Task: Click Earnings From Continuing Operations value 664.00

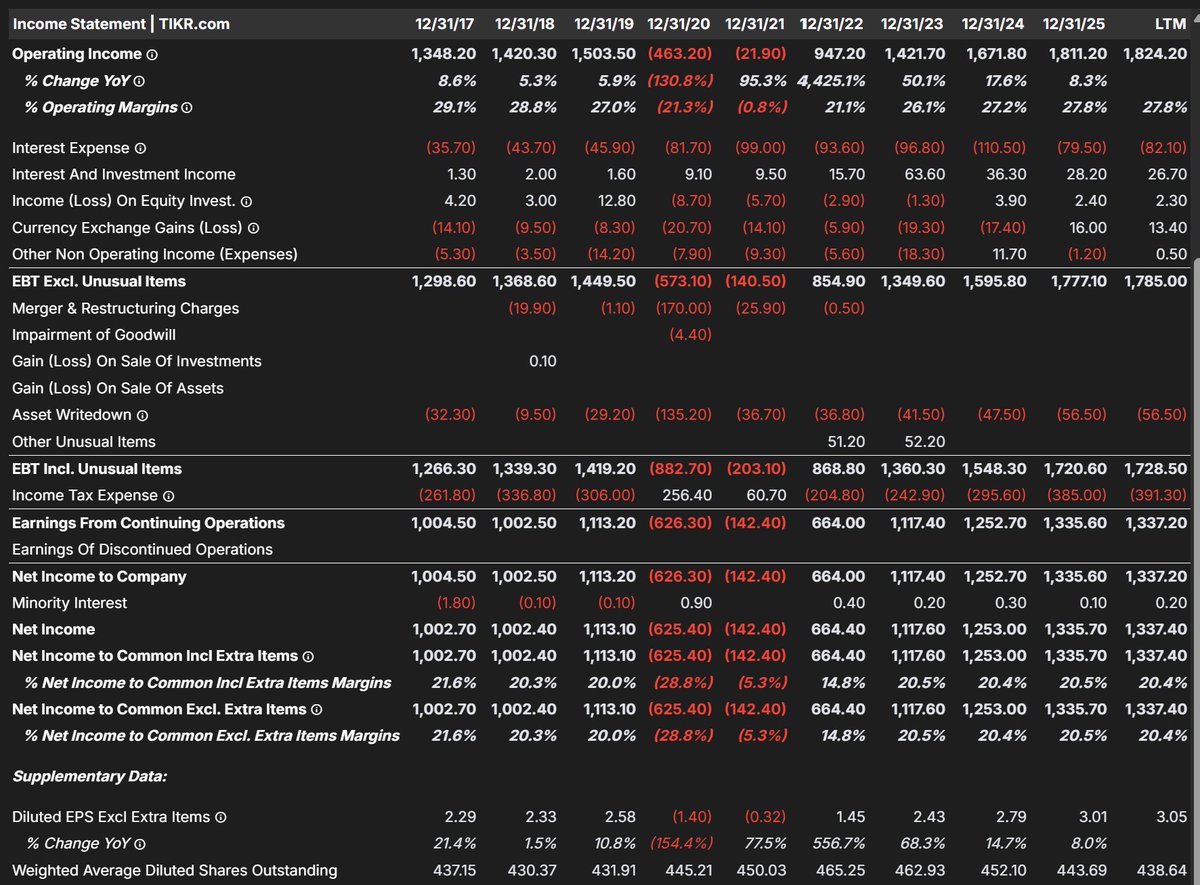Action: [840, 522]
